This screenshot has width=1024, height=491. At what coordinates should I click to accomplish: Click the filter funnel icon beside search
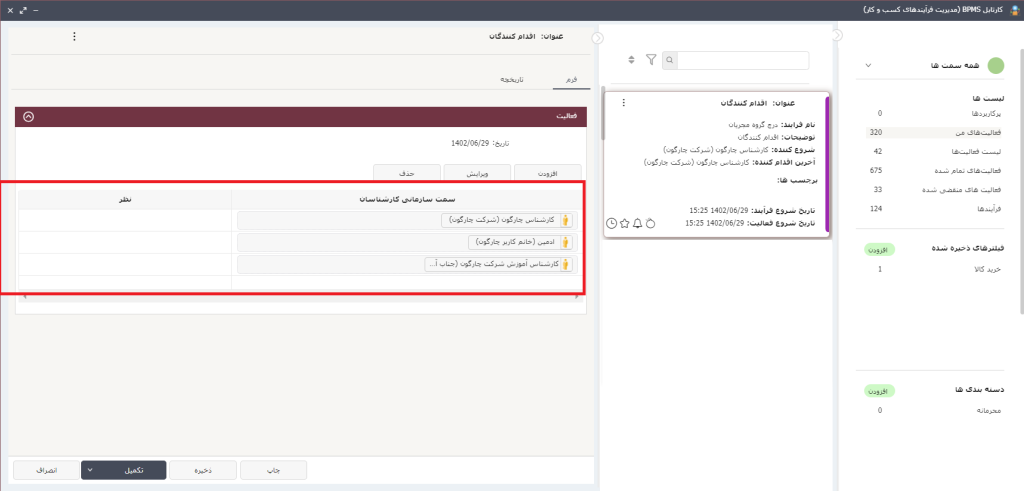tap(651, 60)
